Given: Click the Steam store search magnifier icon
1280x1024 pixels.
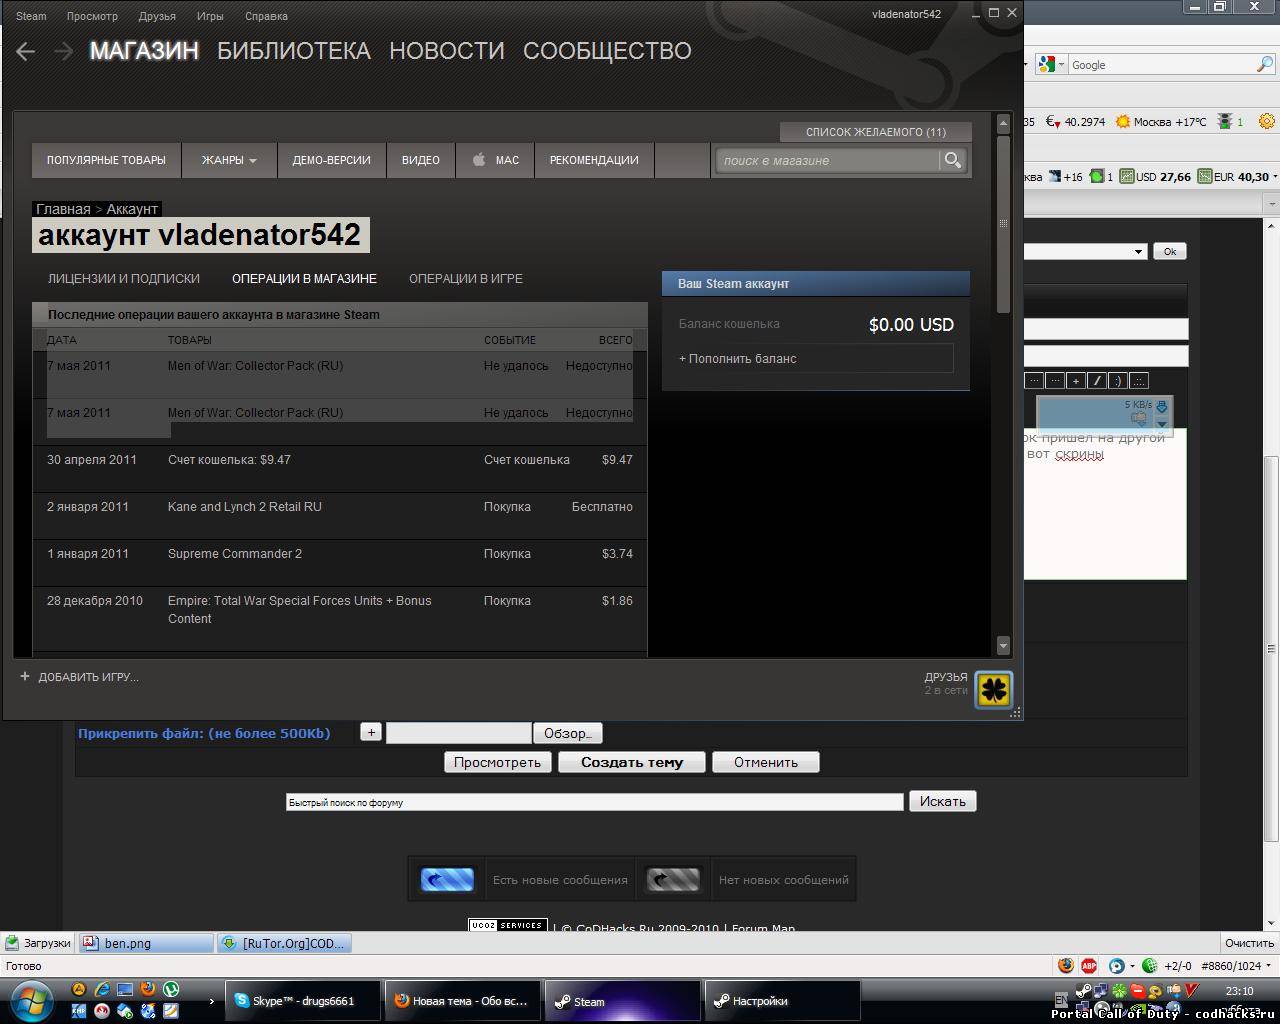Looking at the screenshot, I should (953, 160).
